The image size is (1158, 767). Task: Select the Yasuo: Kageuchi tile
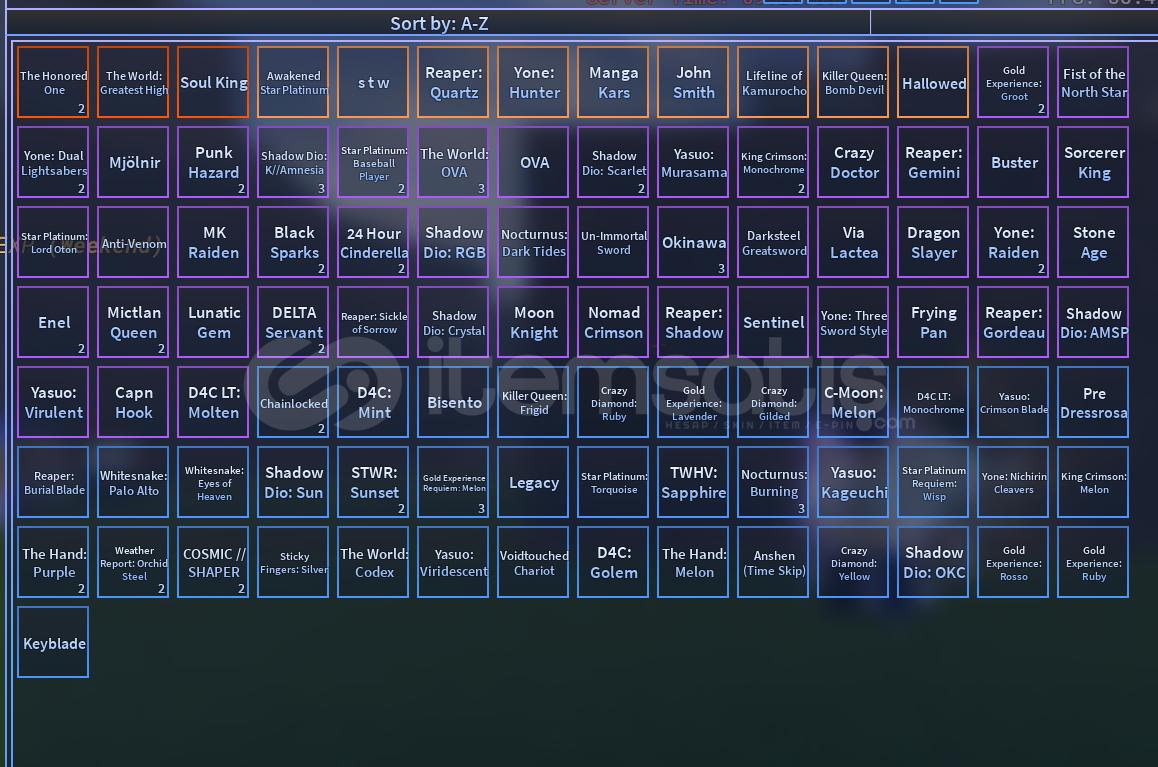(853, 482)
